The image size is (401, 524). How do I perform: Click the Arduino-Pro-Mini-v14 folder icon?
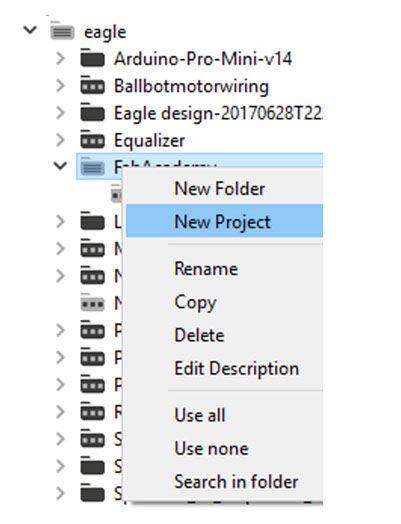(x=93, y=58)
